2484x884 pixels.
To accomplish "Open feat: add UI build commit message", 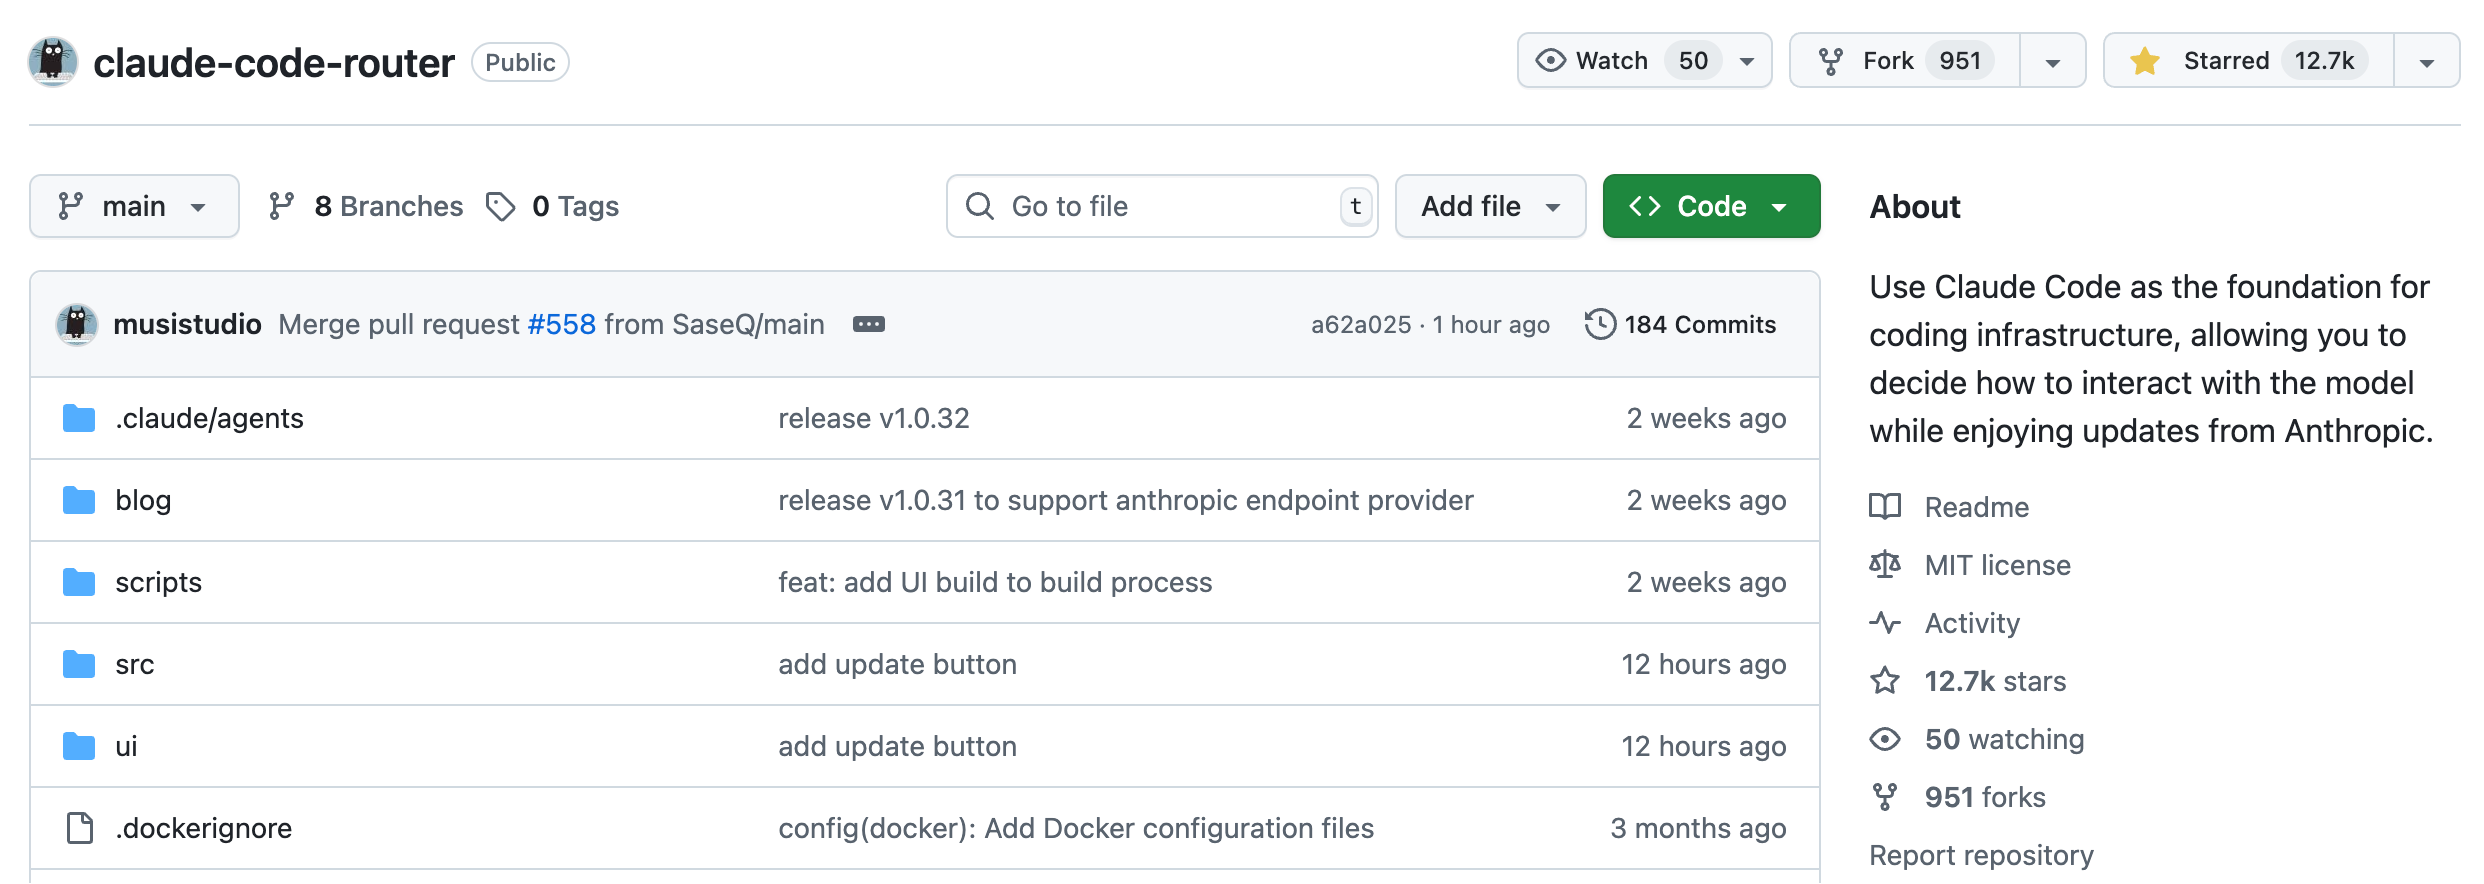I will (995, 582).
